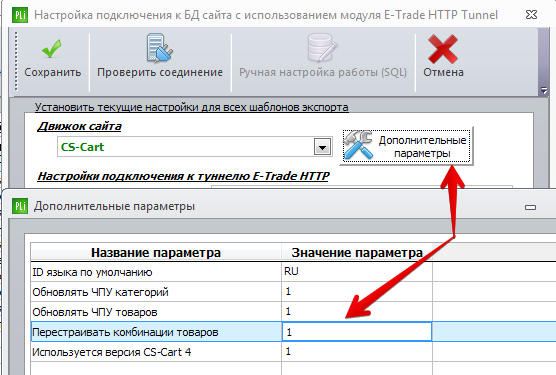Select row Обновлять ЧПУ категорий
This screenshot has height=375, width=556.
point(156,292)
